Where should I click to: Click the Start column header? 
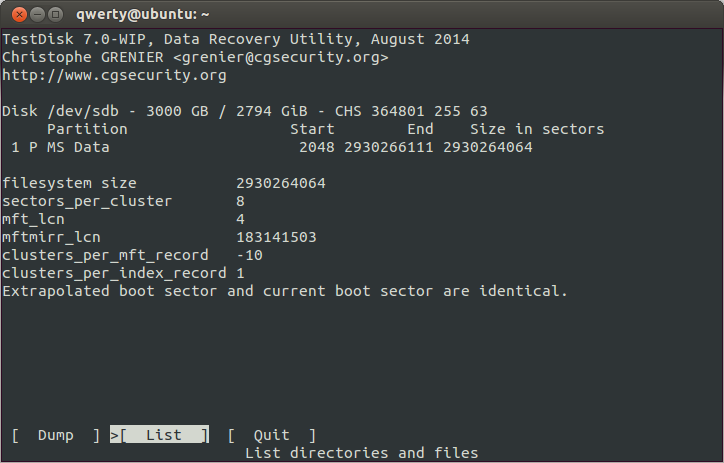pos(312,129)
